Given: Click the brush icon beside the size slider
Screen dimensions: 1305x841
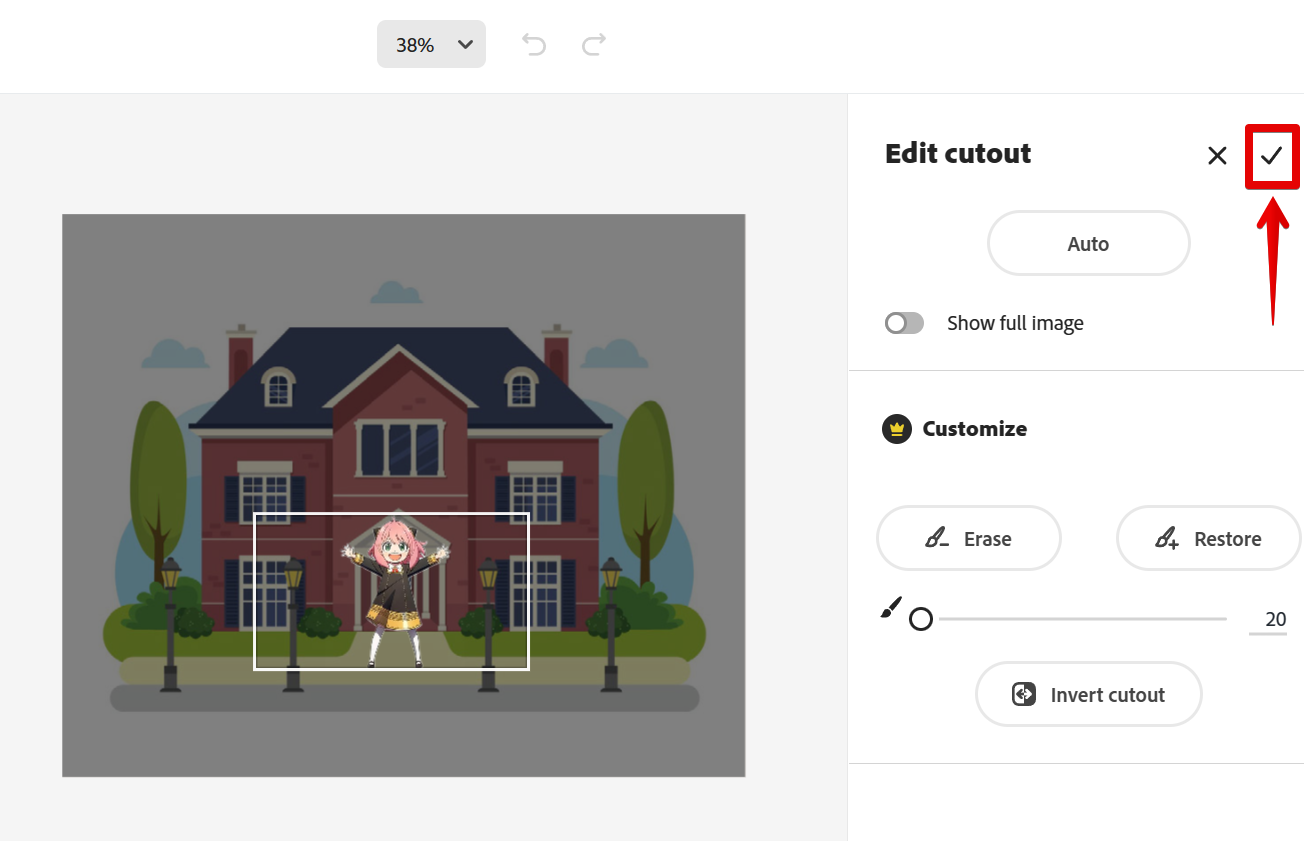Looking at the screenshot, I should coord(890,608).
